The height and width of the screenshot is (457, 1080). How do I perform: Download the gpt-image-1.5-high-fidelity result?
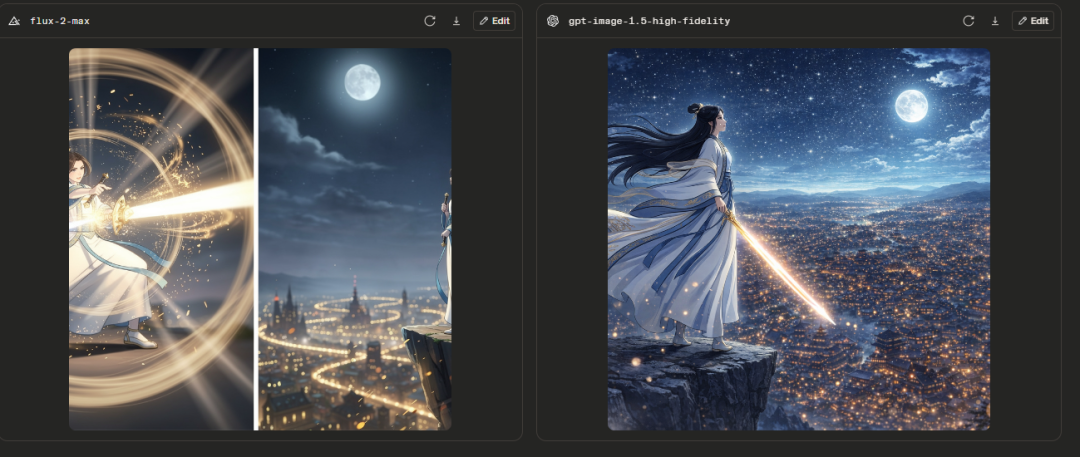995,21
